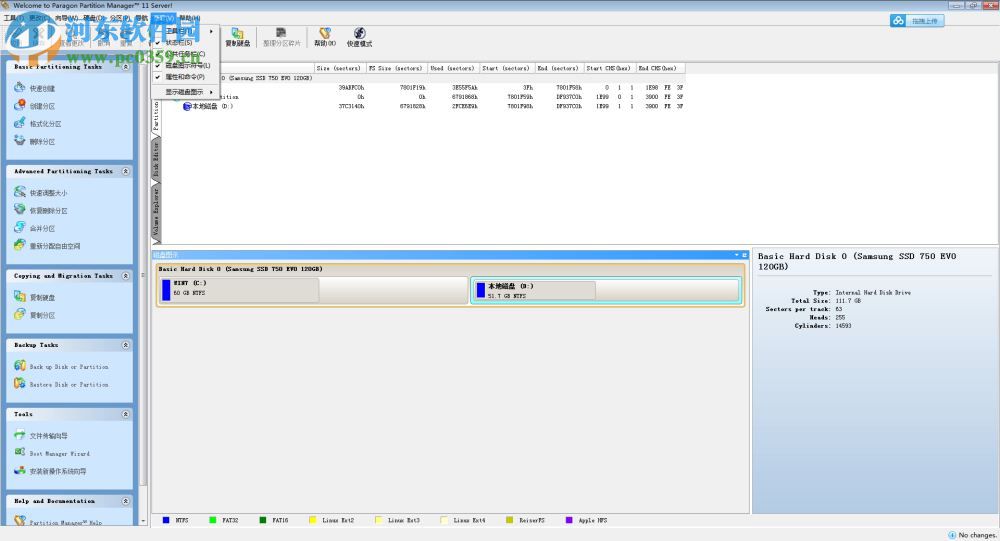1000x541 pixels.
Task: Collapse the Help and Documentation panel
Action: (126, 501)
